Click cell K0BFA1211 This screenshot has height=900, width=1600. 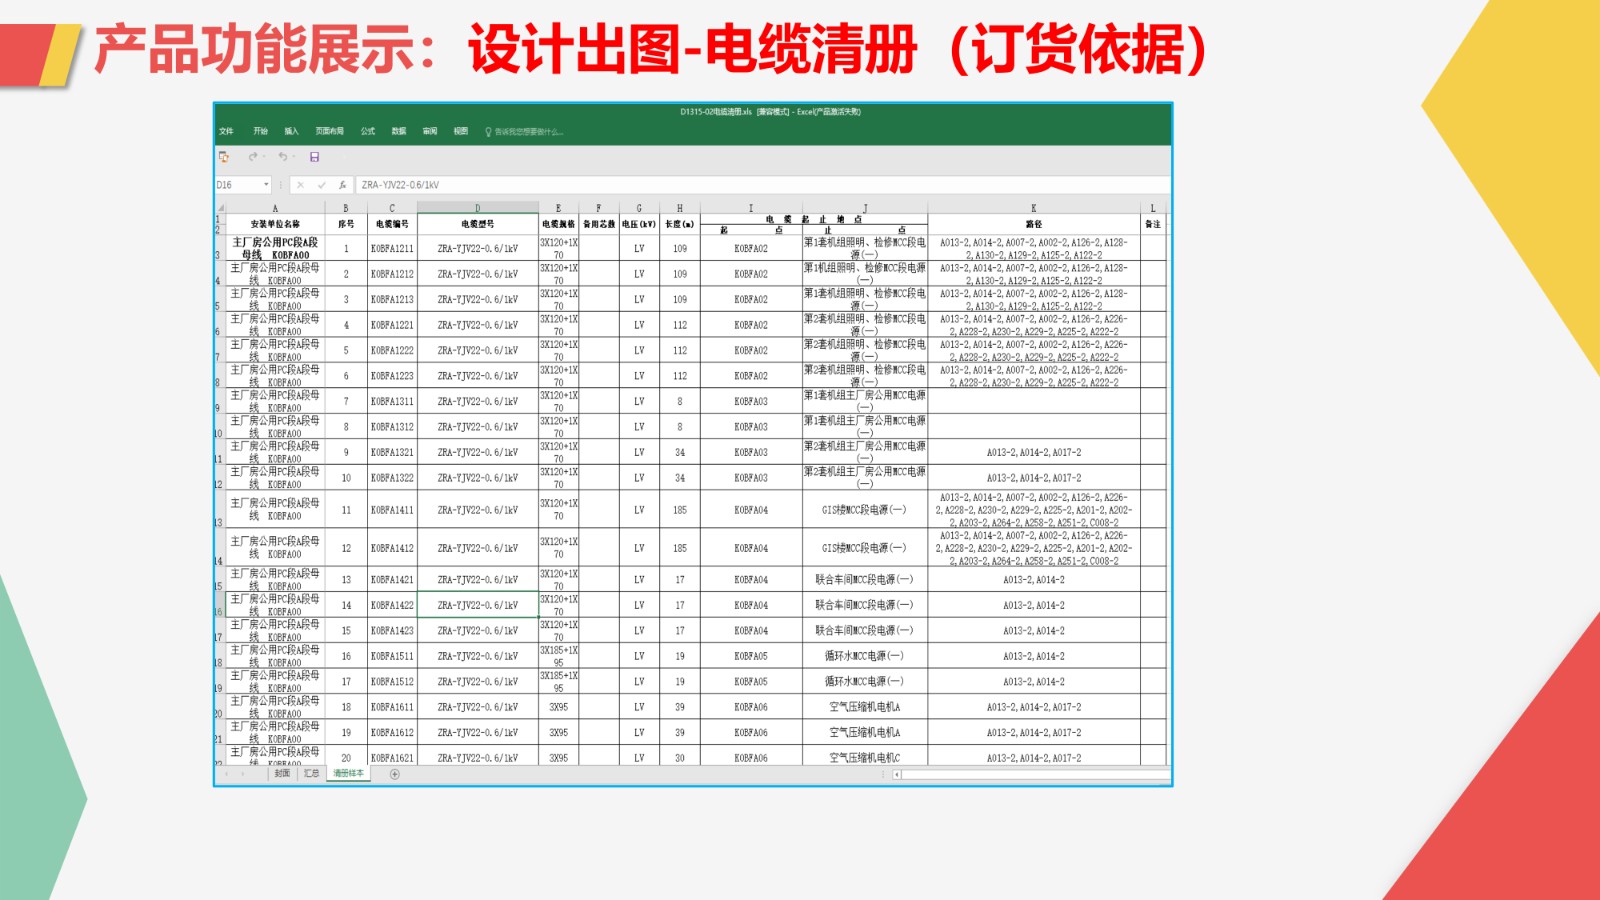392,248
